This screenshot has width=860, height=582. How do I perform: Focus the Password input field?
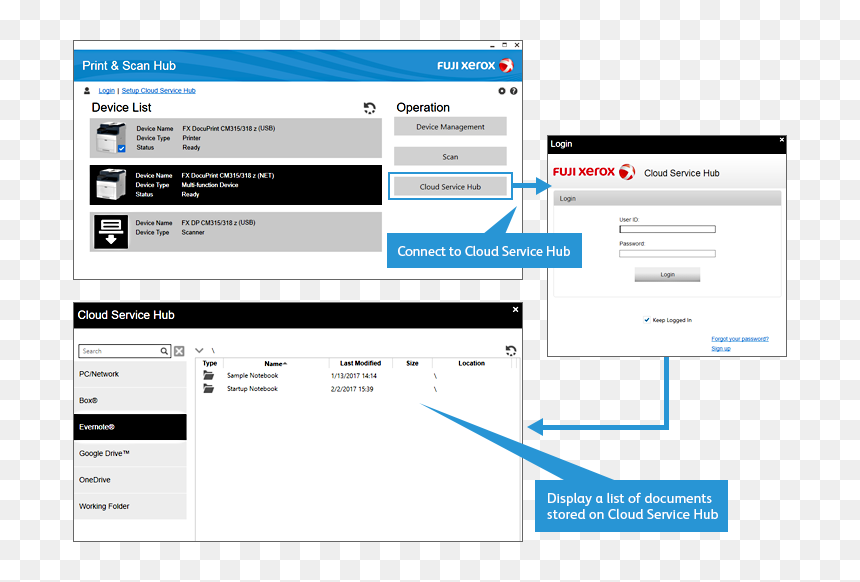(667, 253)
